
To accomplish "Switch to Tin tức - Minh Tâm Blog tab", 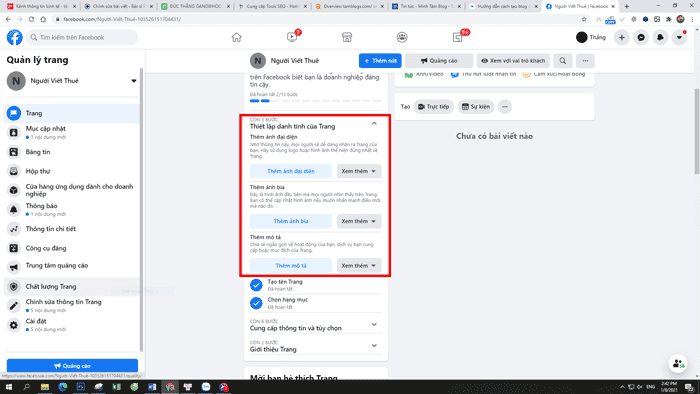I will pos(426,6).
